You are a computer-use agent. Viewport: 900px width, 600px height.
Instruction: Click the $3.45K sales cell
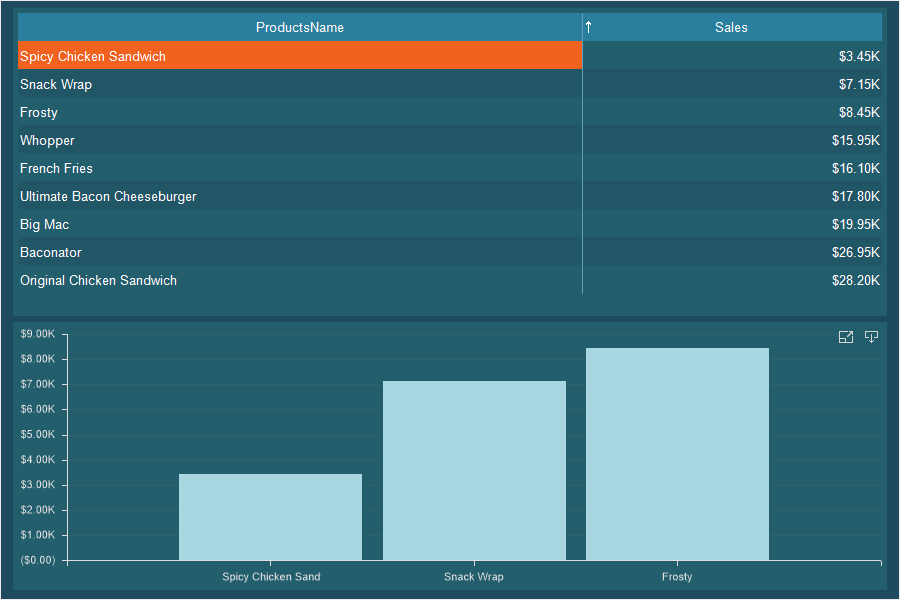coord(859,57)
